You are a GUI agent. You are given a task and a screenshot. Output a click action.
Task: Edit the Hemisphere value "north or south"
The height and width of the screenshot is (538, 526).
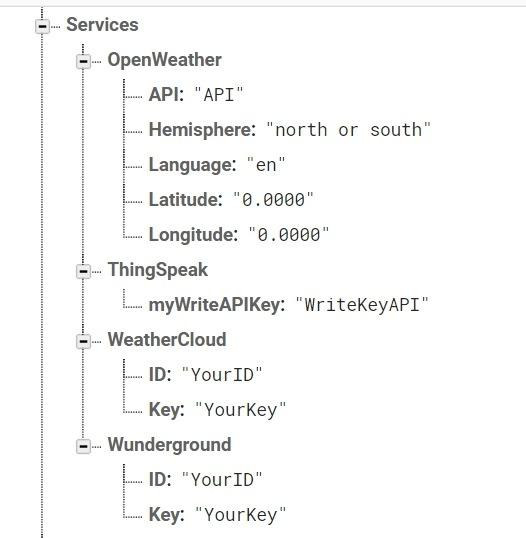[349, 130]
